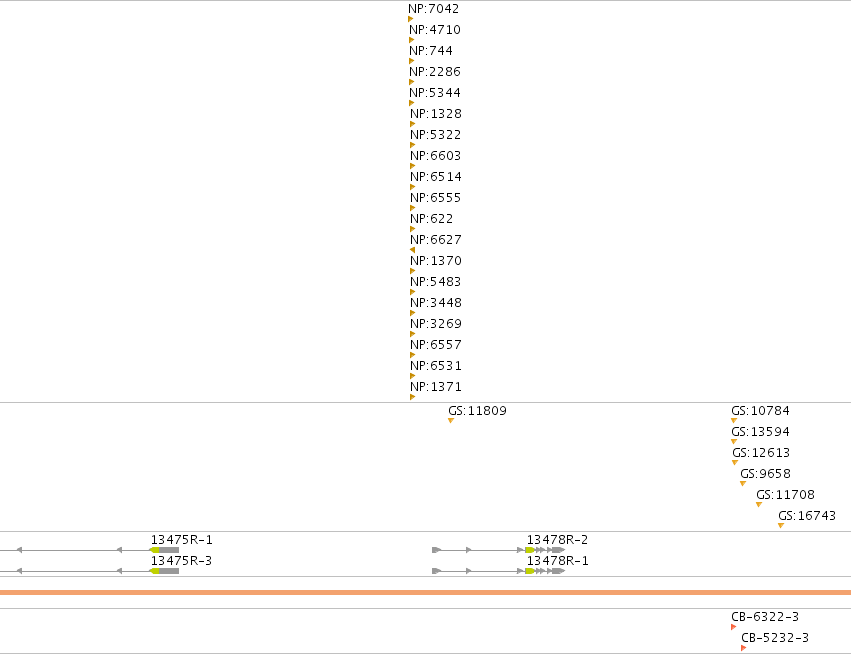Select the NP:5322 label
Image resolution: width=851 pixels, height=654 pixels.
436,135
